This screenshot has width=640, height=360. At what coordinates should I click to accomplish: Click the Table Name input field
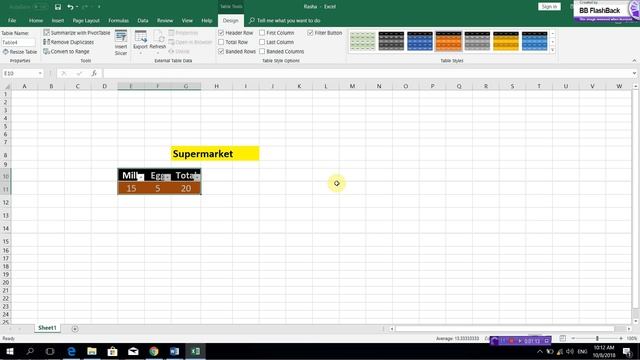tap(18, 42)
